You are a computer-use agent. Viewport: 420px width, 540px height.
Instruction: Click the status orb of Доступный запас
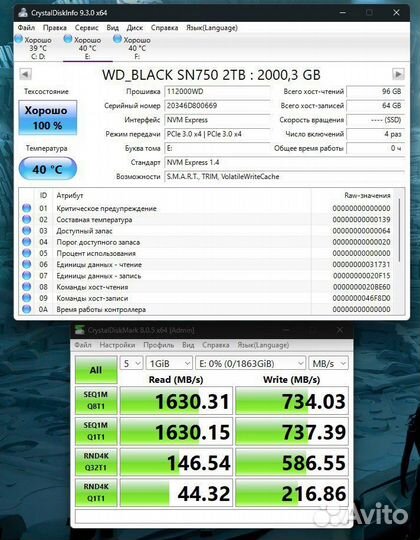pos(27,230)
